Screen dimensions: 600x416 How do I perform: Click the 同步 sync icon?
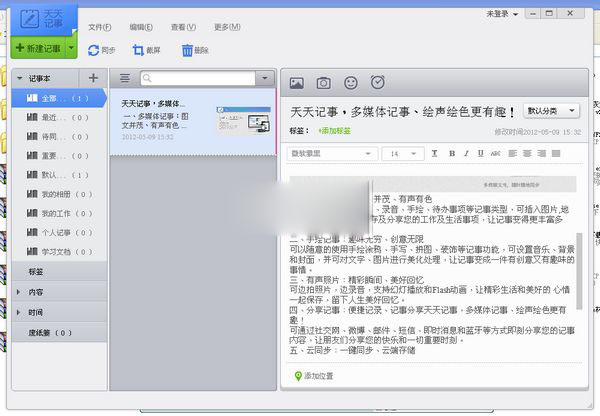(94, 49)
